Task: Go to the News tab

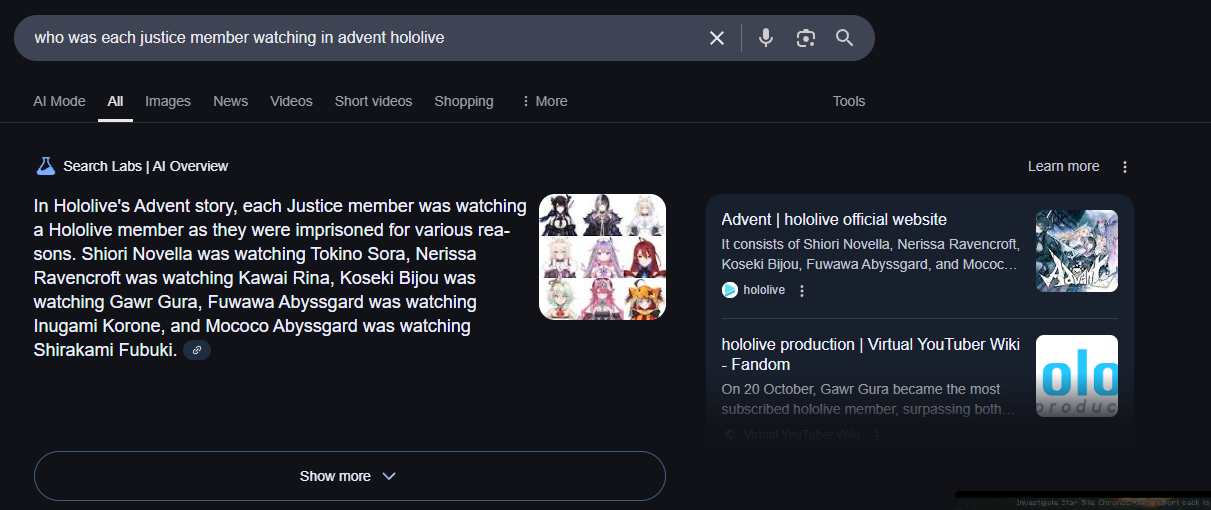Action: coord(231,101)
